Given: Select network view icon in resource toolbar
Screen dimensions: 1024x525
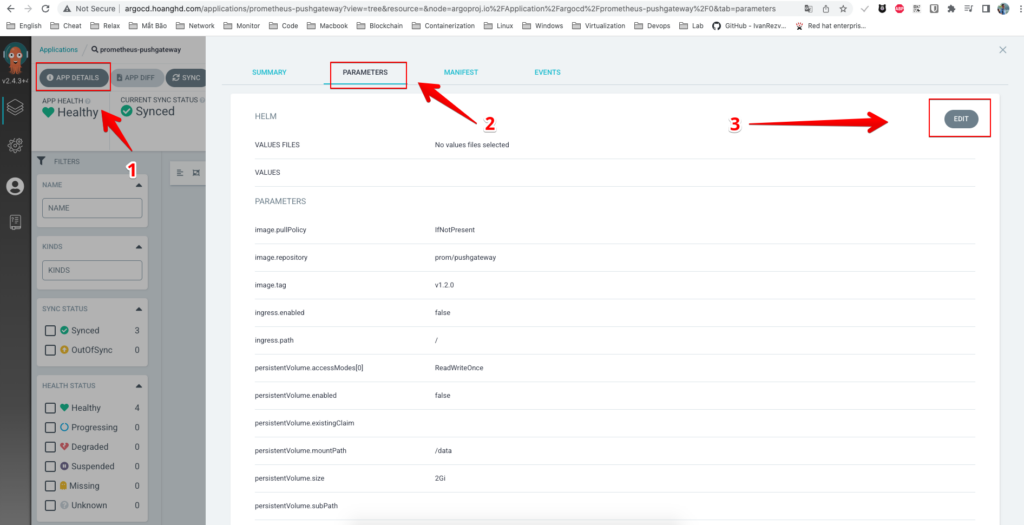Looking at the screenshot, I should [x=196, y=173].
